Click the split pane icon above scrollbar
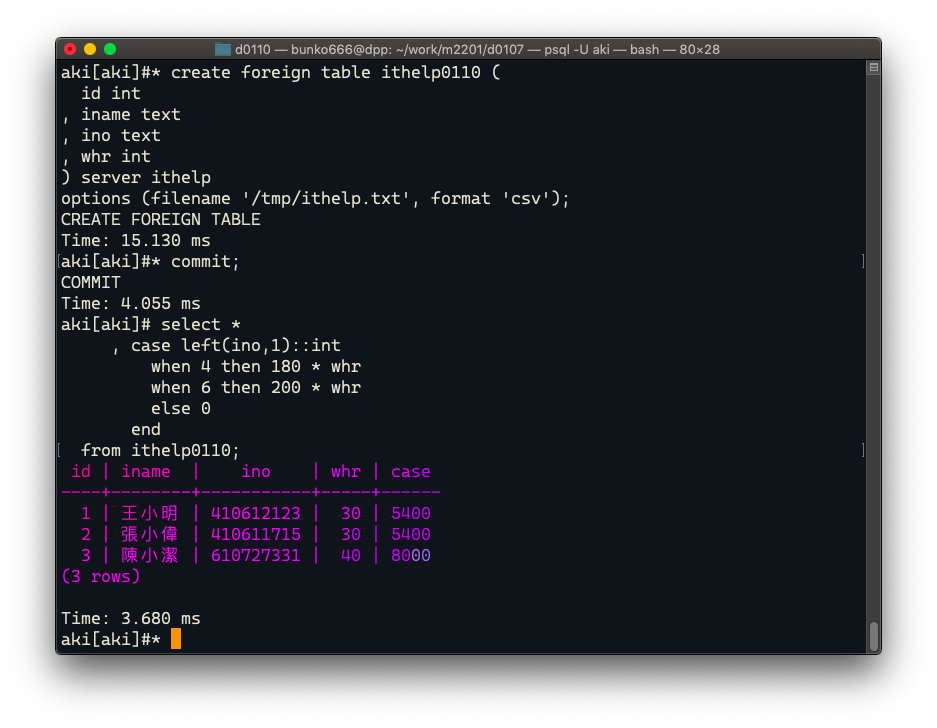This screenshot has height=728, width=937. tap(874, 68)
